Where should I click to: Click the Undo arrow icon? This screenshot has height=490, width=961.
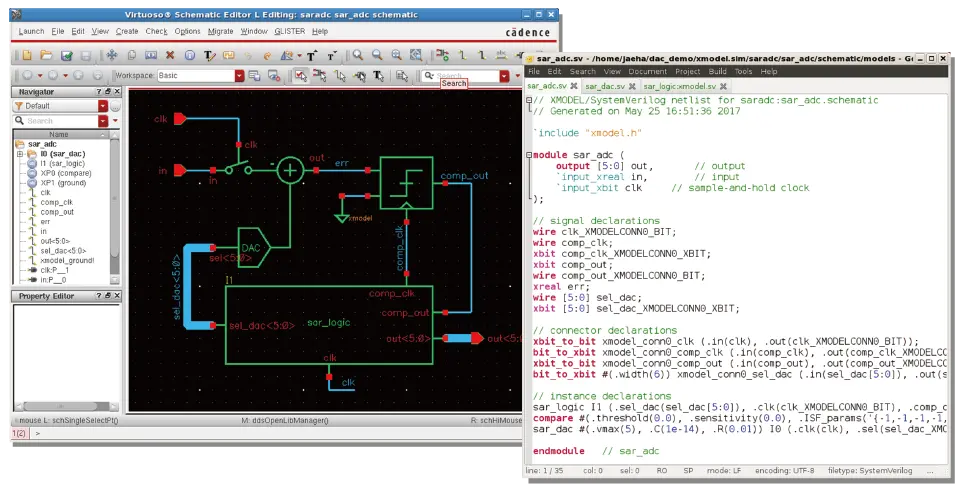248,56
